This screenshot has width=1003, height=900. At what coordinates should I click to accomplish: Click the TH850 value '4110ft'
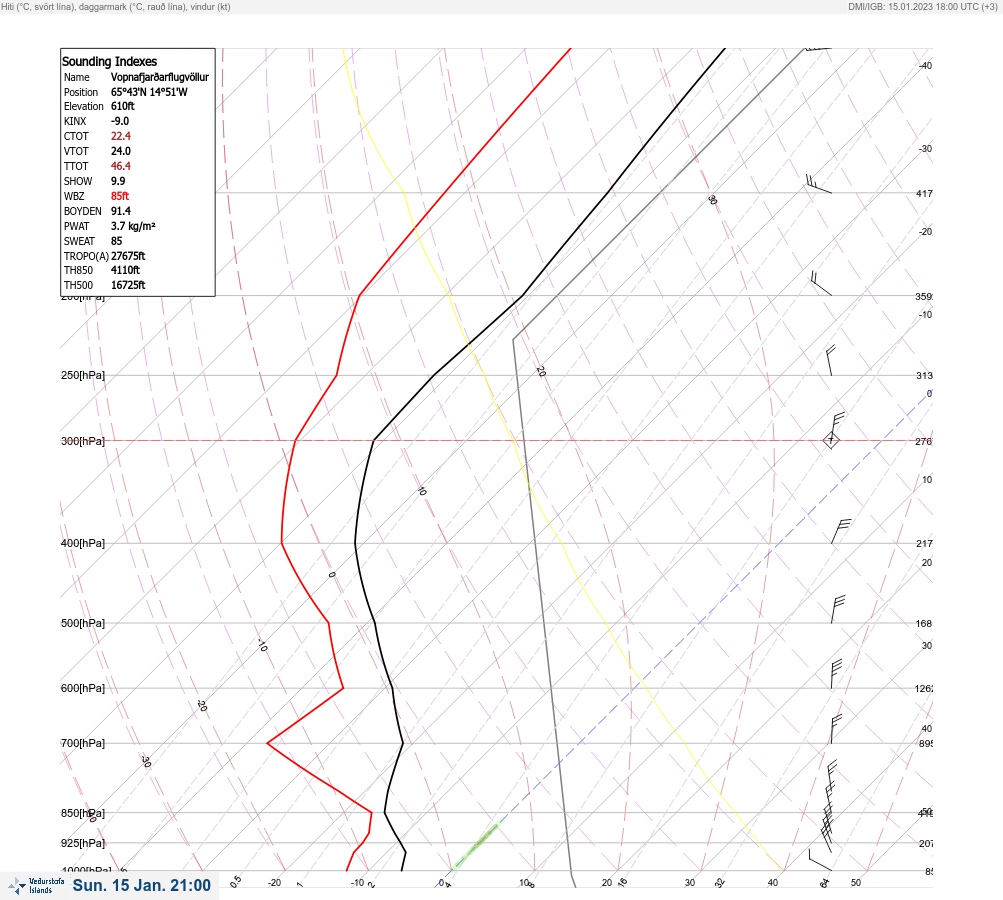pos(125,270)
